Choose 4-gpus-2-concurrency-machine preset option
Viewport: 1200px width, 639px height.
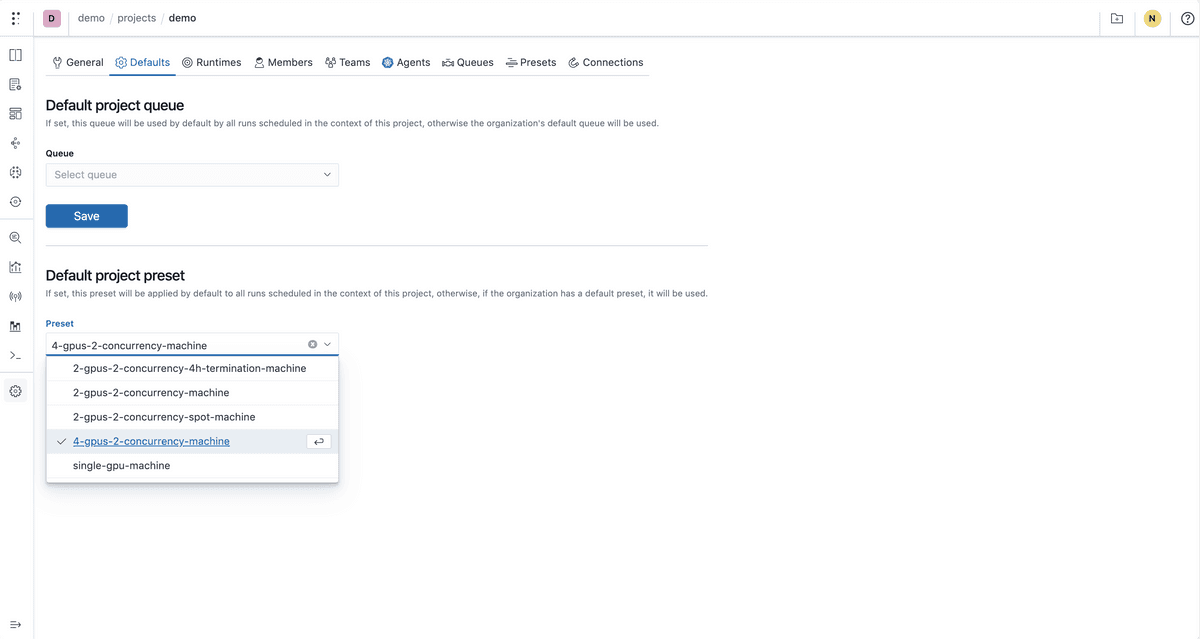point(192,441)
